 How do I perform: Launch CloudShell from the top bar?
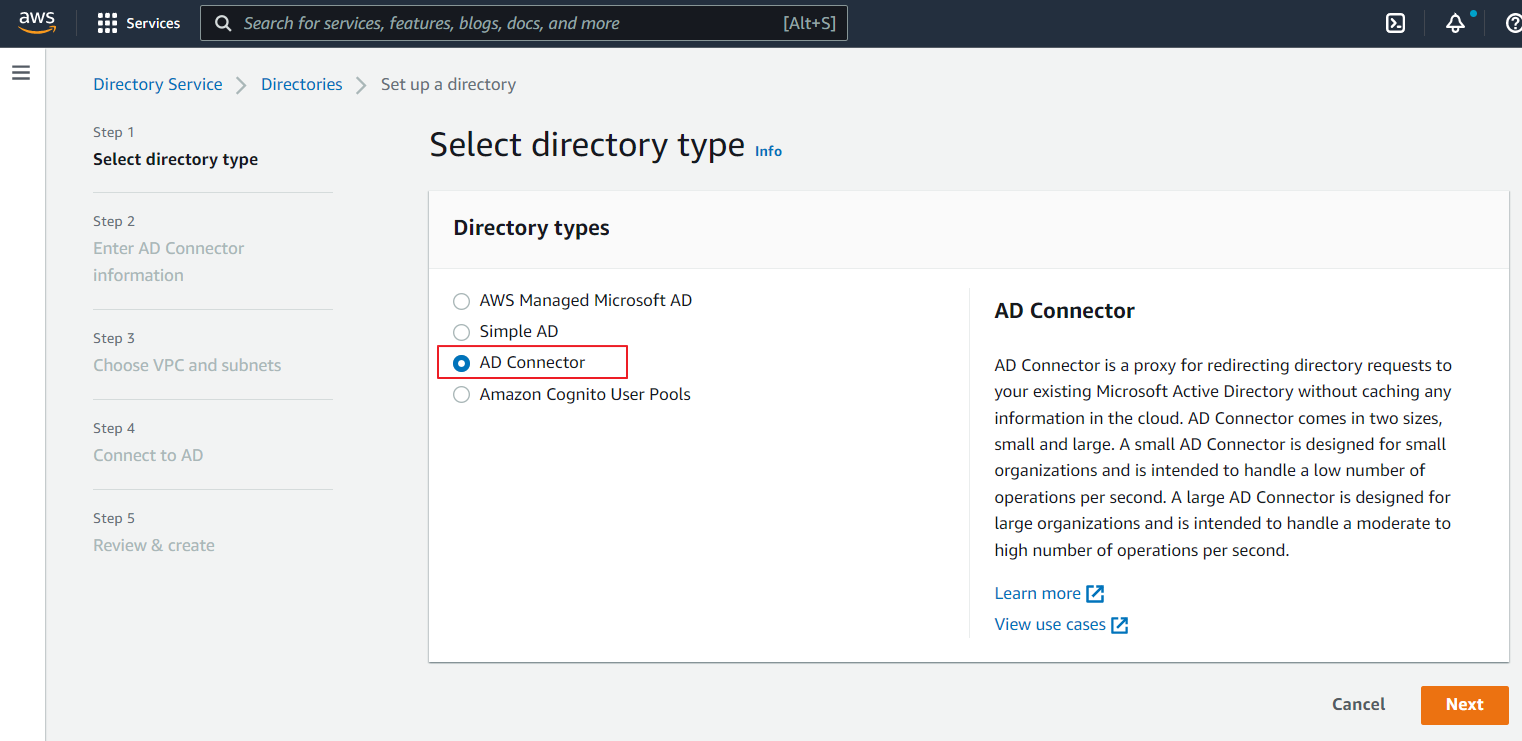click(1395, 23)
